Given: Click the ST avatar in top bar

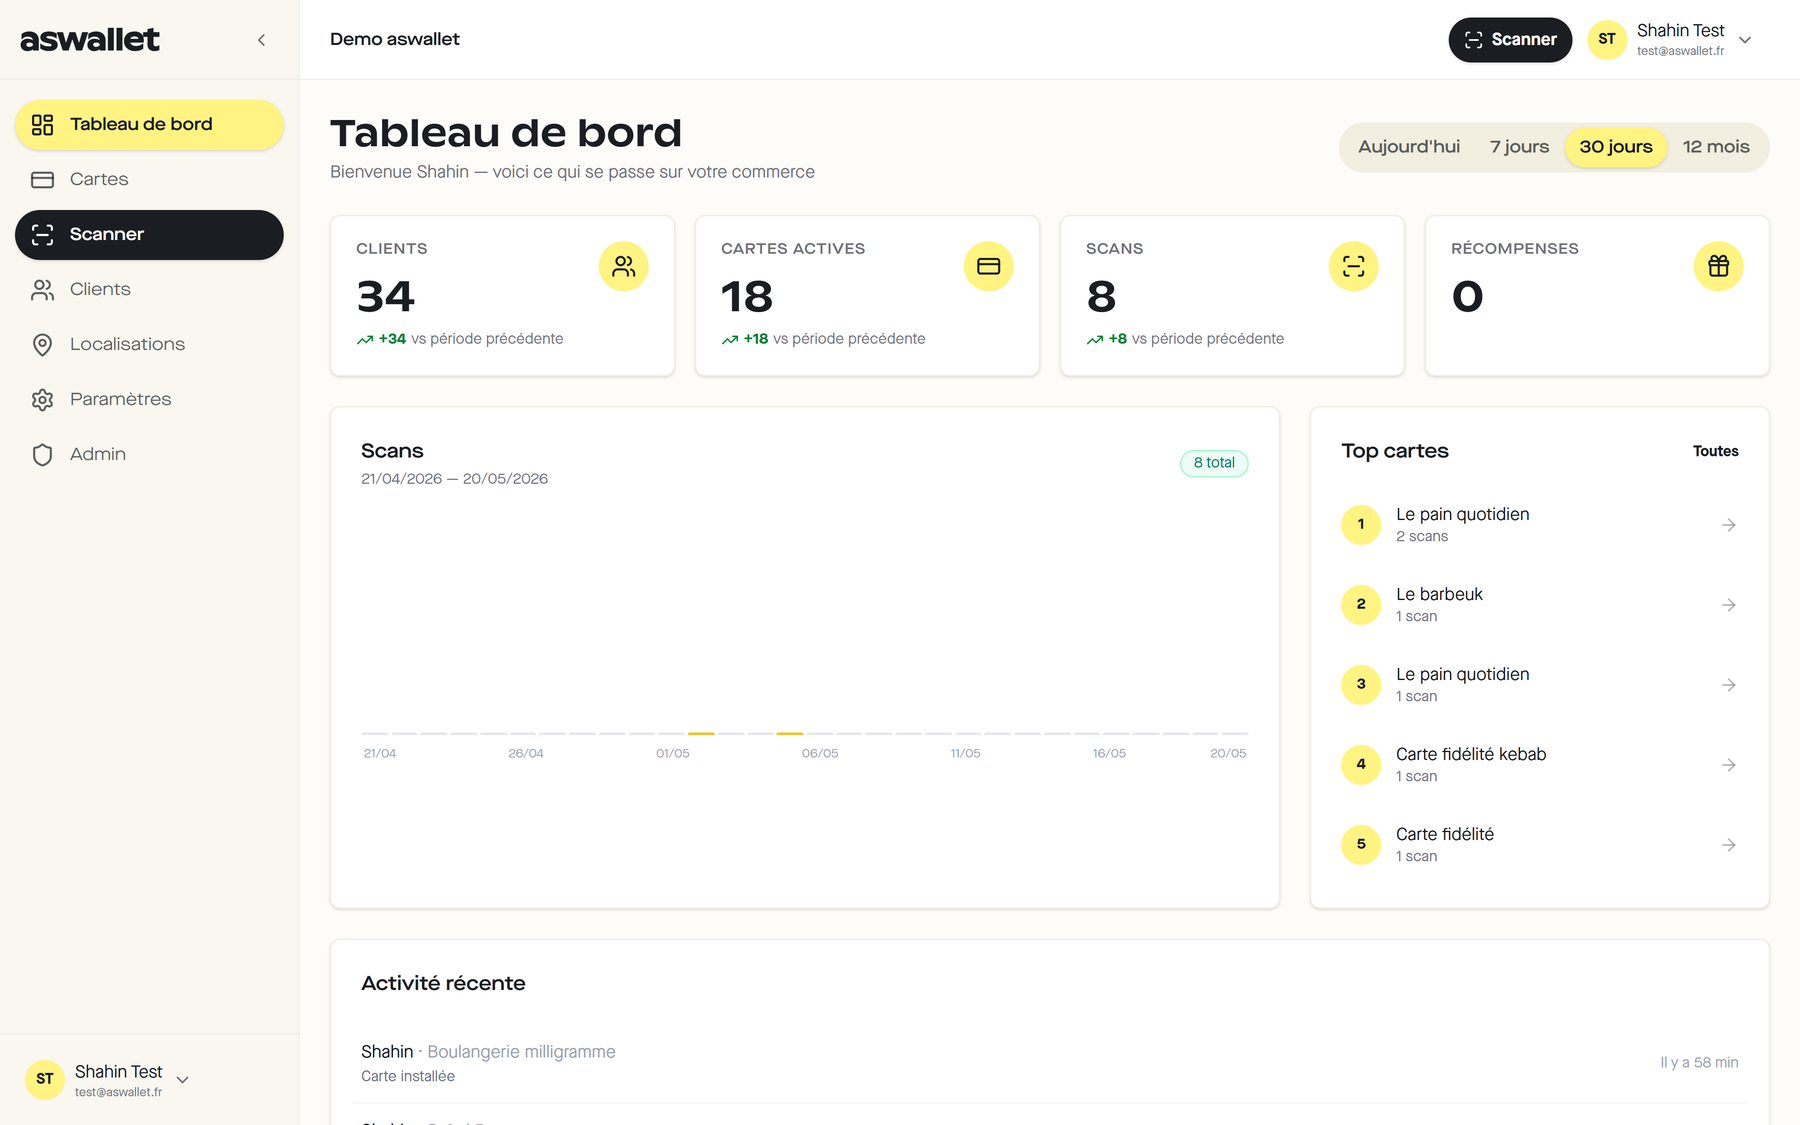Looking at the screenshot, I should coord(1607,40).
